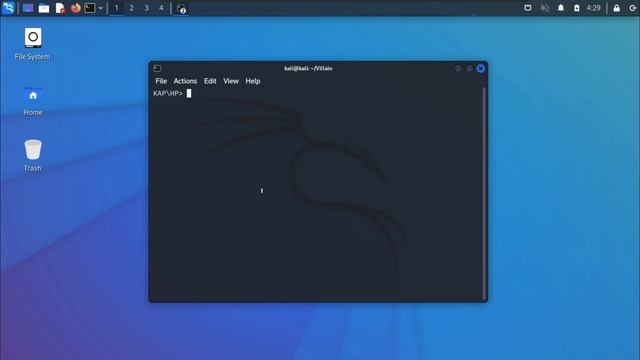The width and height of the screenshot is (640, 360).
Task: Launch the text editor from the panel
Action: click(60, 8)
